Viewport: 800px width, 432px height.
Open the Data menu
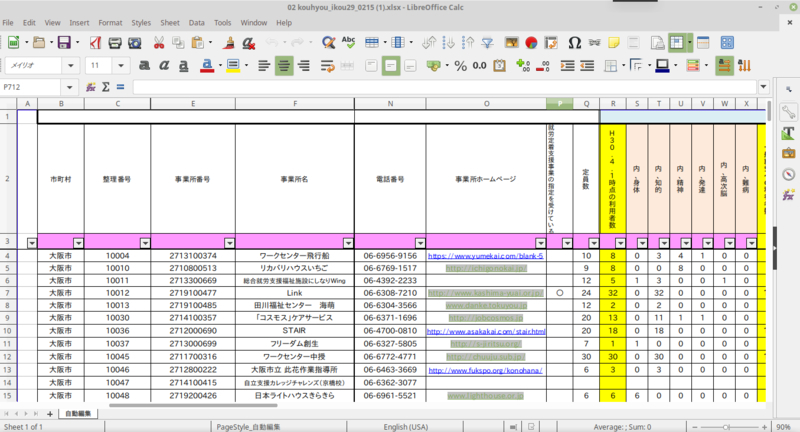[196, 22]
